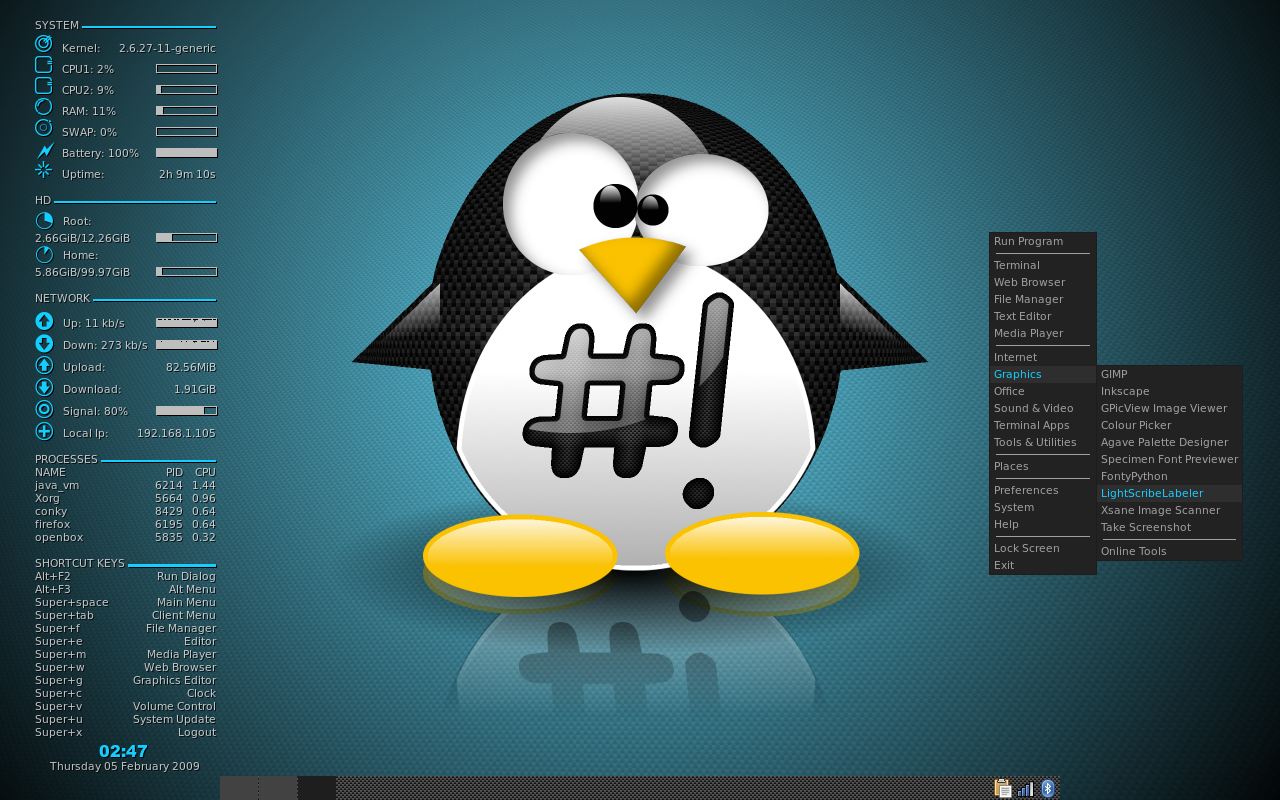Image resolution: width=1280 pixels, height=800 pixels.
Task: Open Xsane Image Scanner
Action: [1170, 510]
